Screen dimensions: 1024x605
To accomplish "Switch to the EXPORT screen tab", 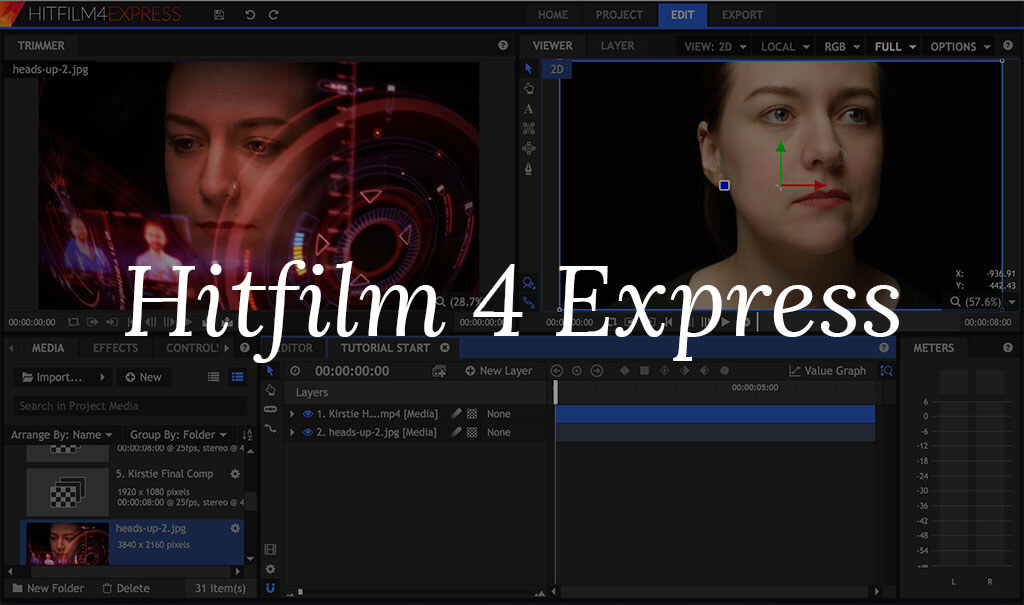I will [742, 14].
